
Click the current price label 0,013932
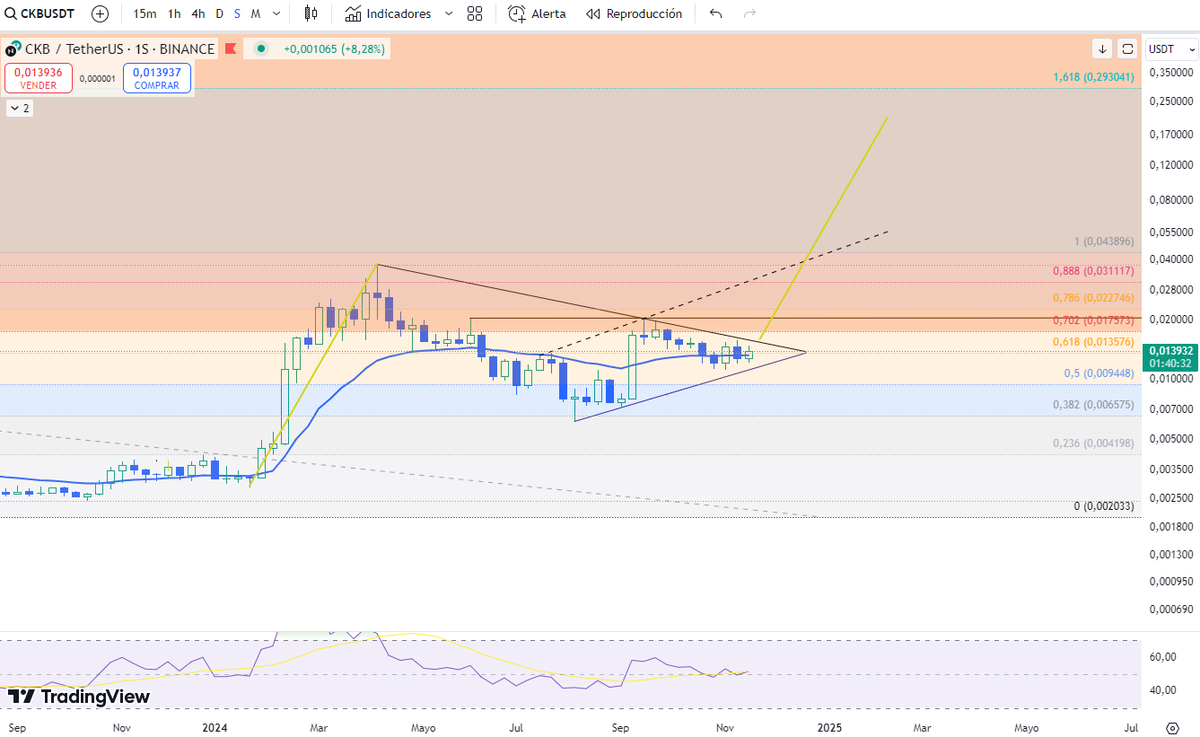(1171, 351)
